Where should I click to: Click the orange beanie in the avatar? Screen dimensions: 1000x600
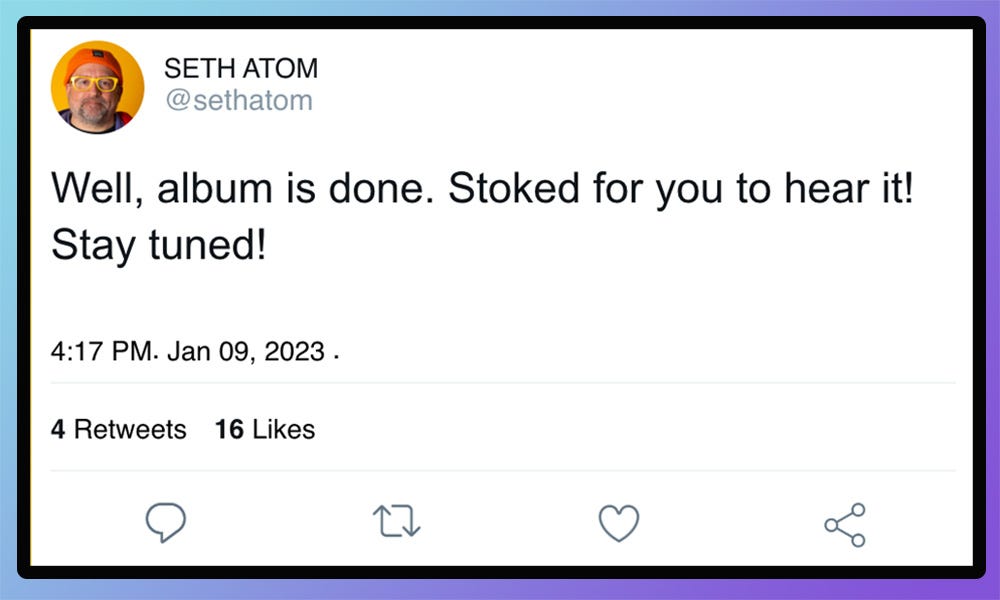(x=94, y=62)
